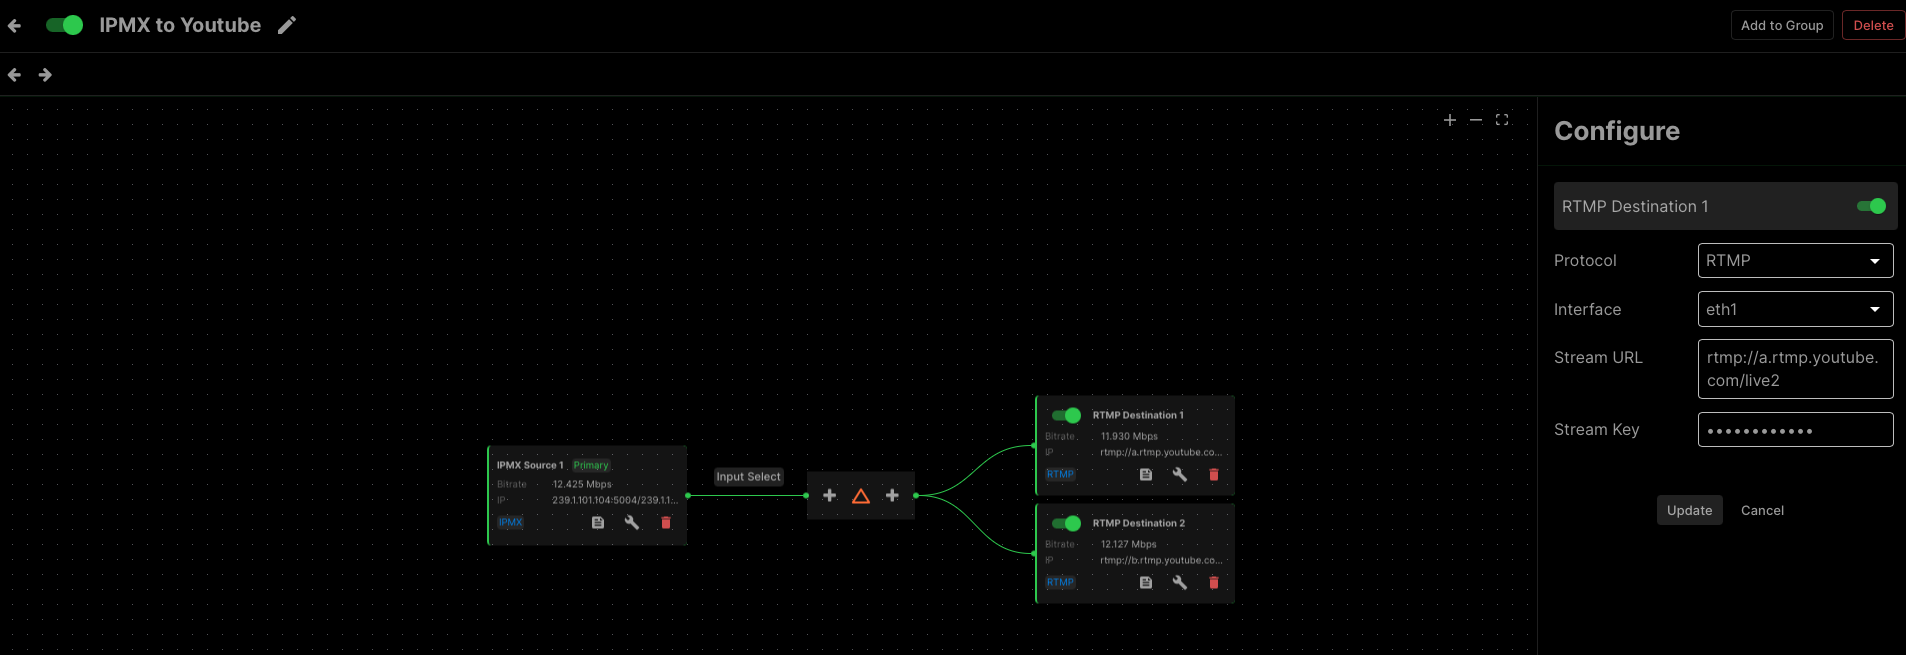Click the RTMP tag on Destination 1
Image resolution: width=1906 pixels, height=655 pixels.
pos(1060,474)
